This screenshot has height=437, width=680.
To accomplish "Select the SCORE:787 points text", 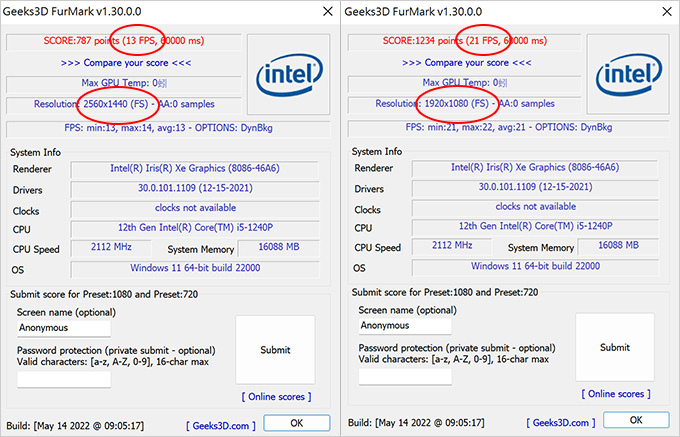I will (81, 41).
